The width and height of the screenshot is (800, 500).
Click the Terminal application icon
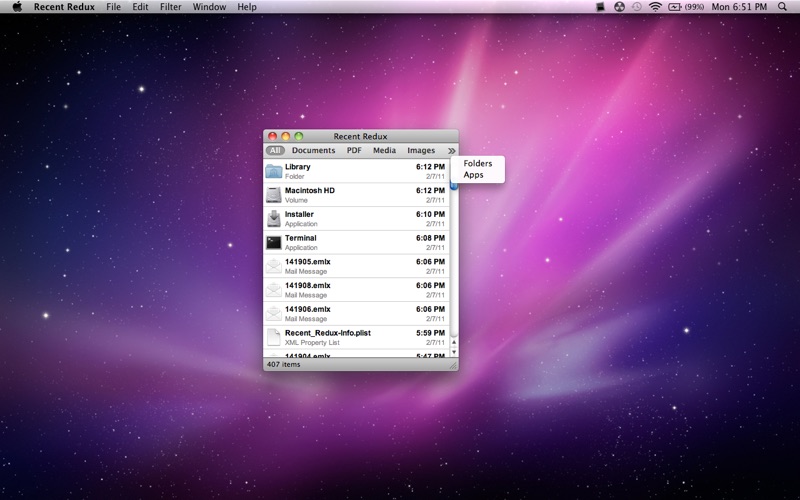(274, 242)
